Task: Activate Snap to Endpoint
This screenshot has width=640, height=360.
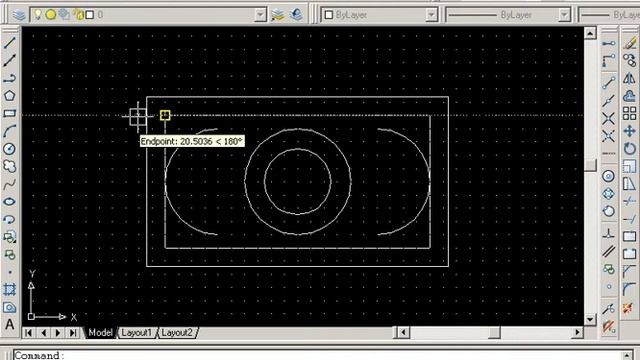Action: click(609, 83)
